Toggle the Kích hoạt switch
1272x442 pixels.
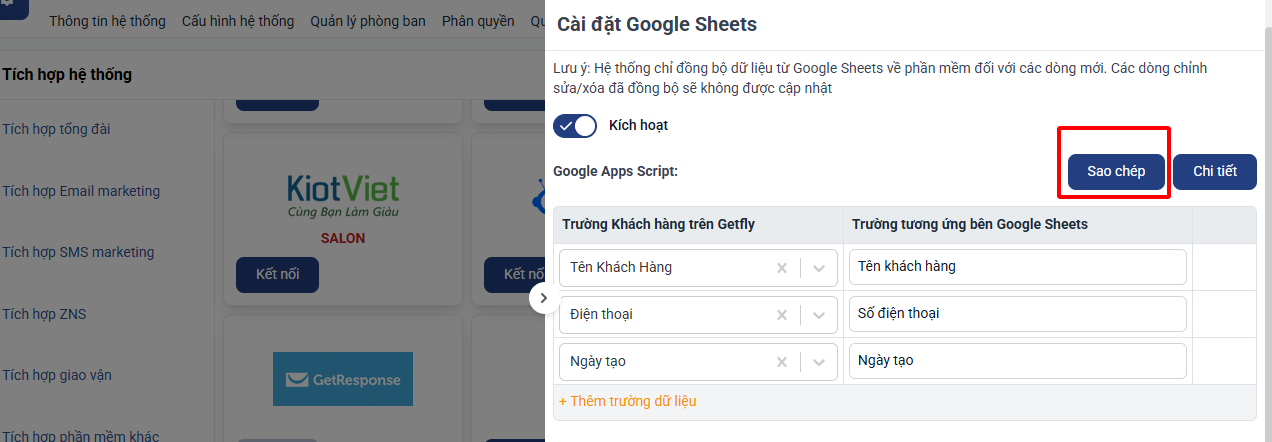[575, 126]
